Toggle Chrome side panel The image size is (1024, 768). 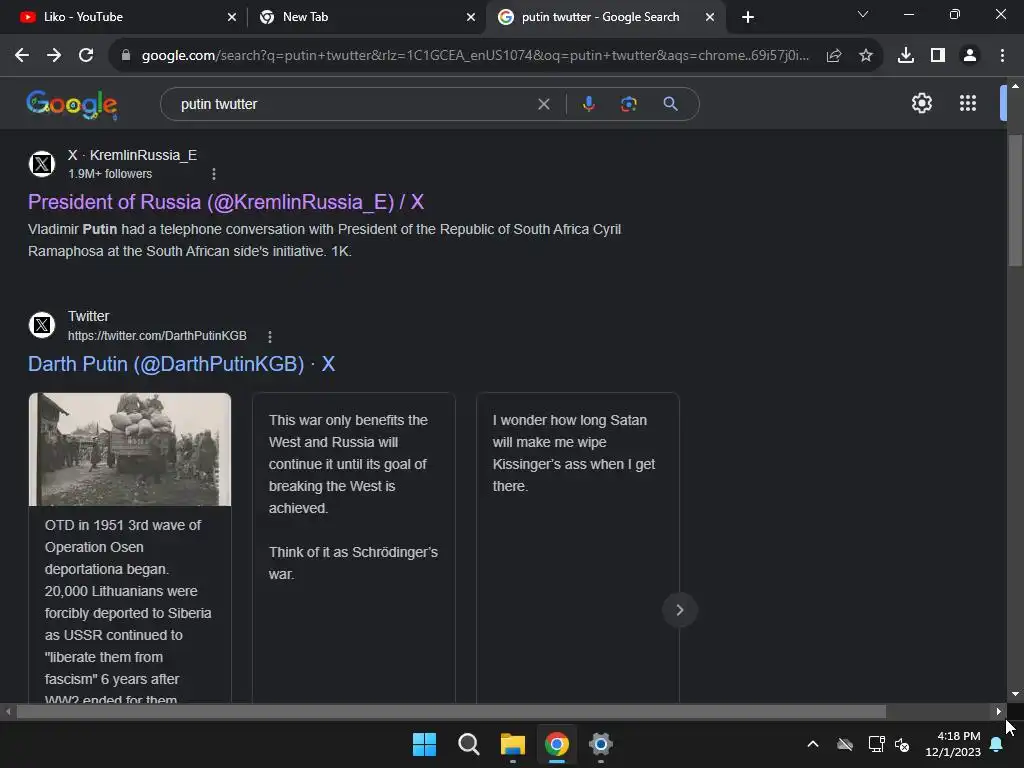[938, 56]
